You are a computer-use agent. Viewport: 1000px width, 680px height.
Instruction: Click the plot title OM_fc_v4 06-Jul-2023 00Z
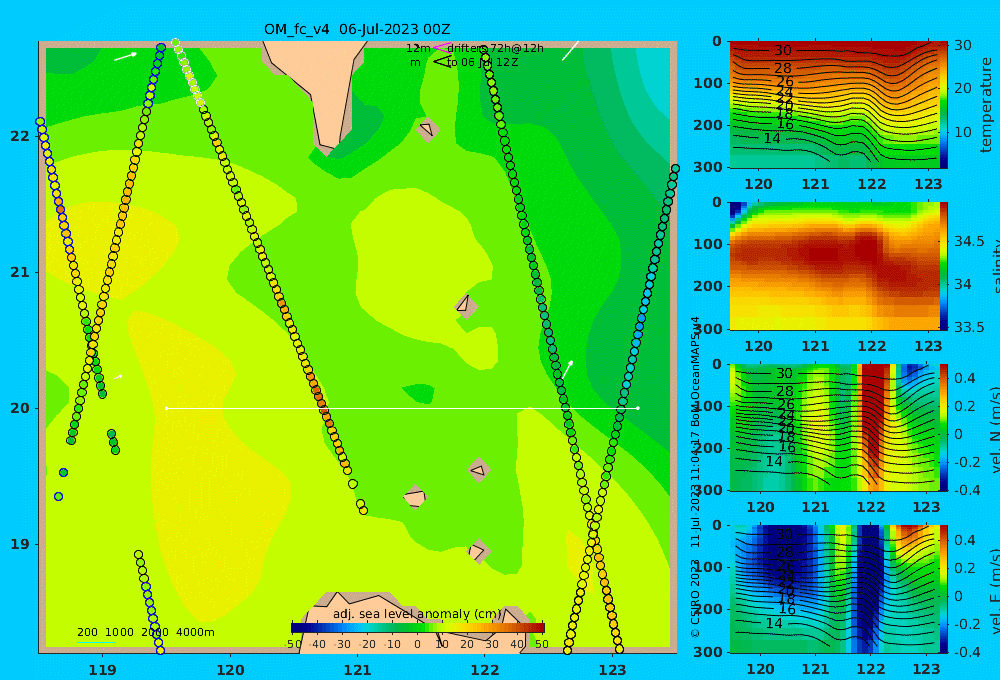(357, 29)
